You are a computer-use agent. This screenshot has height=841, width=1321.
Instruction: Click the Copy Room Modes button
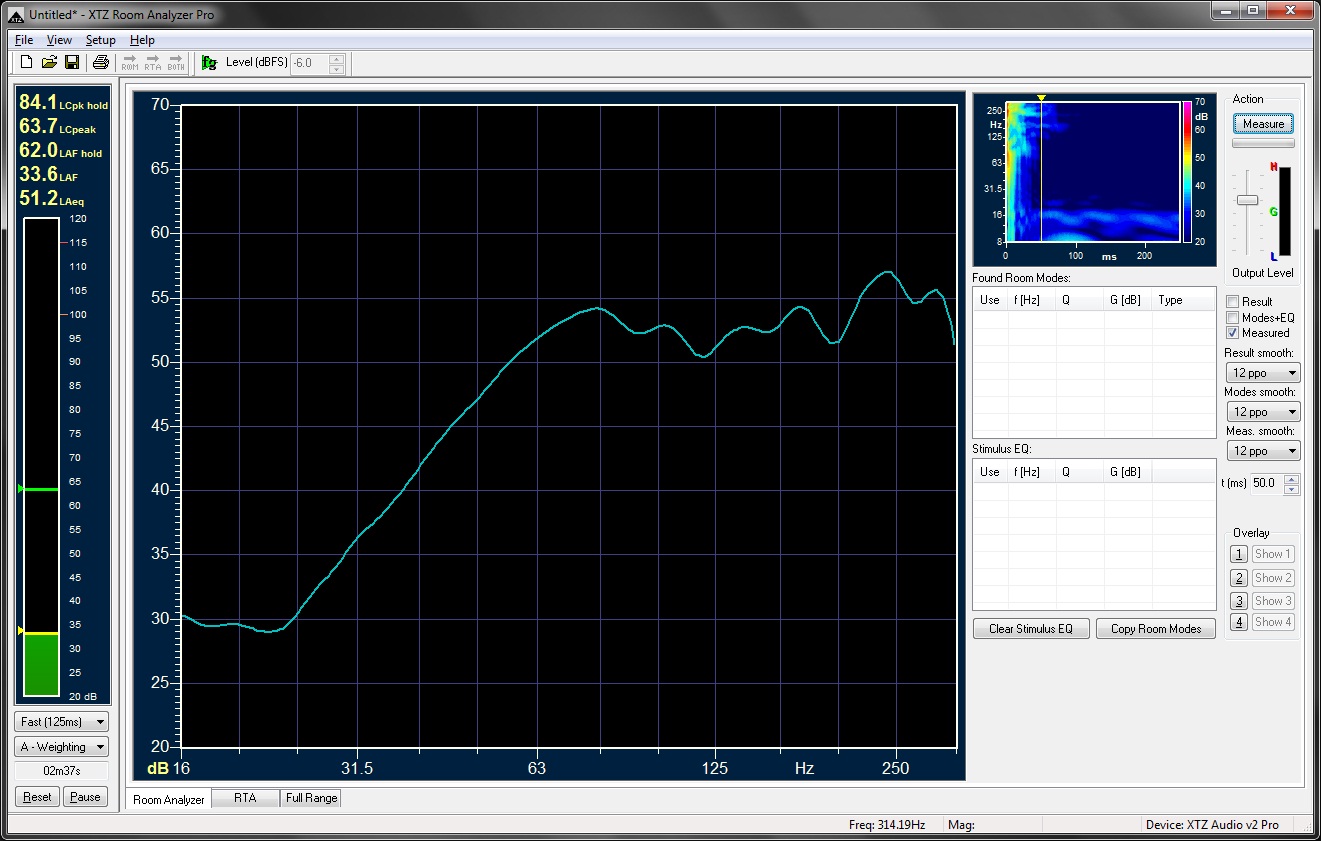(1155, 629)
